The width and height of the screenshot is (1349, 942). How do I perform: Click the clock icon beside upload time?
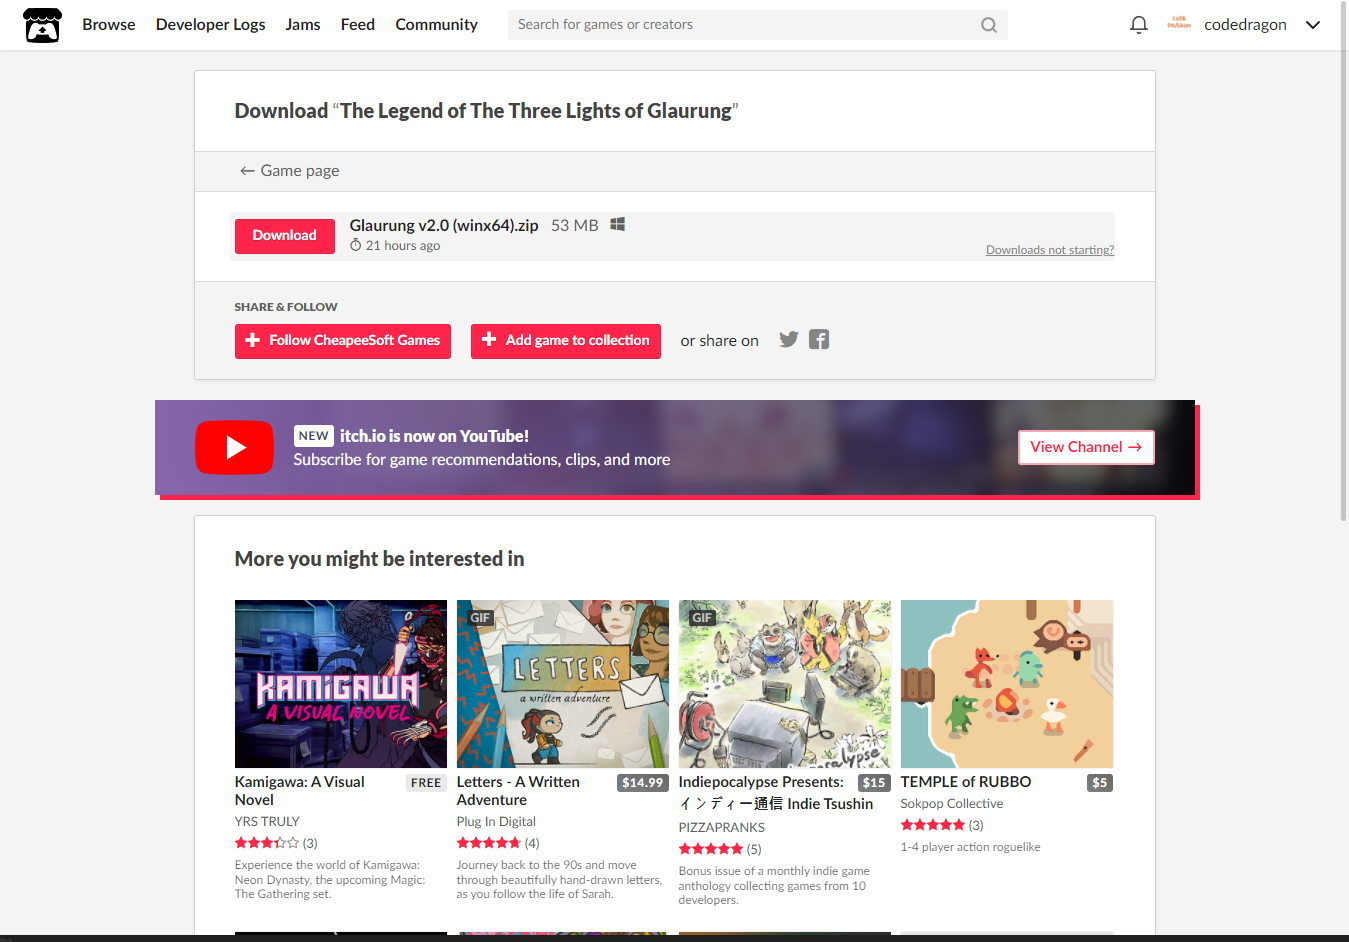pyautogui.click(x=355, y=245)
